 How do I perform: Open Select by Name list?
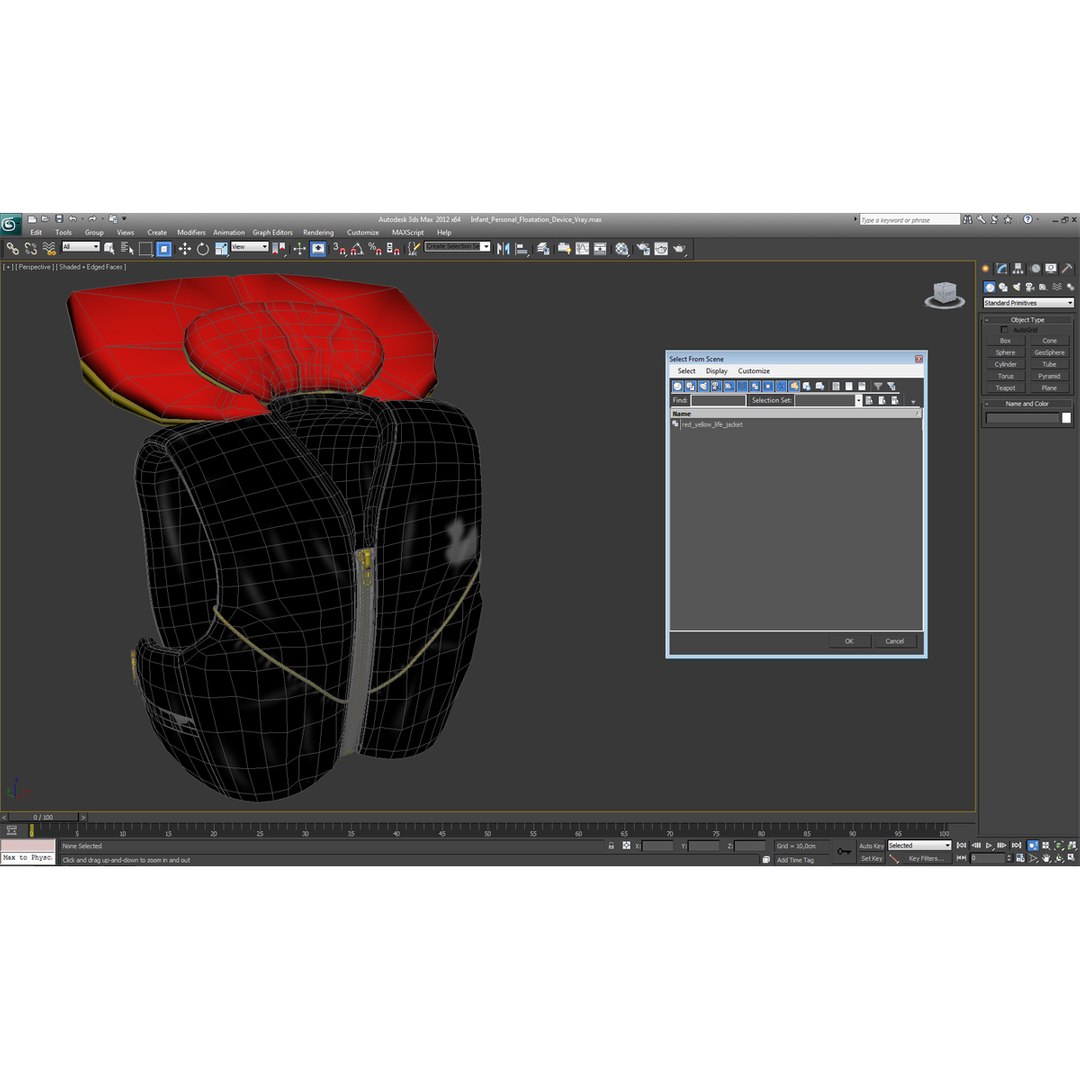click(127, 249)
